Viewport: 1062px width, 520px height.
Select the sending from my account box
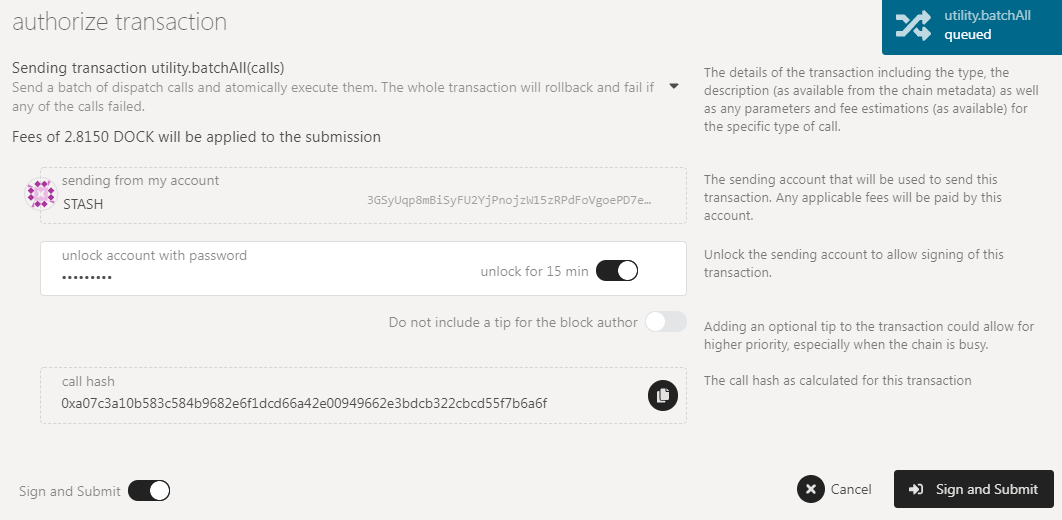point(363,195)
